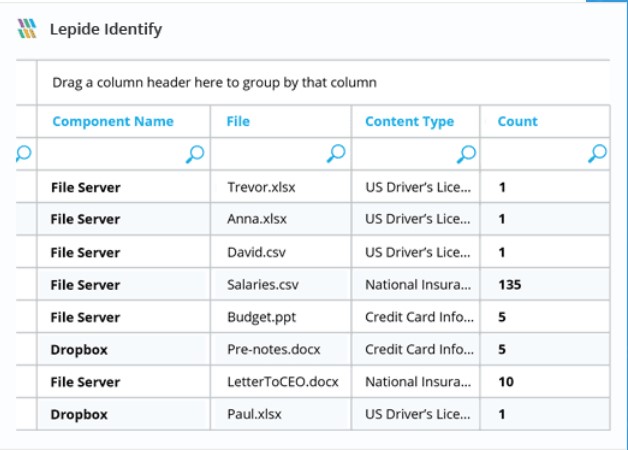Click count 5 in the Pre-notes.docx row

(x=502, y=350)
